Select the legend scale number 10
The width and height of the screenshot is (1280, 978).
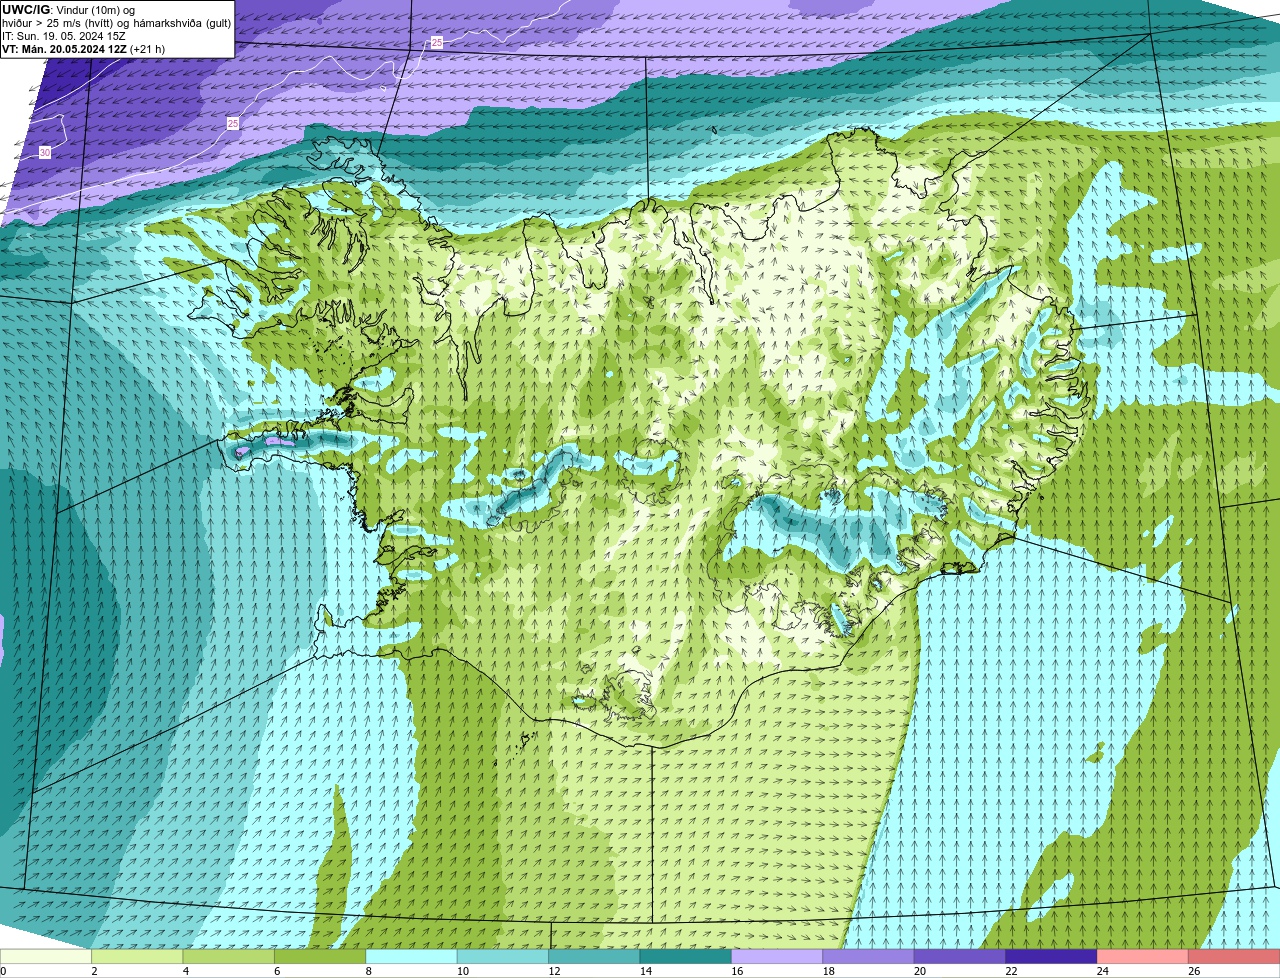coord(462,971)
